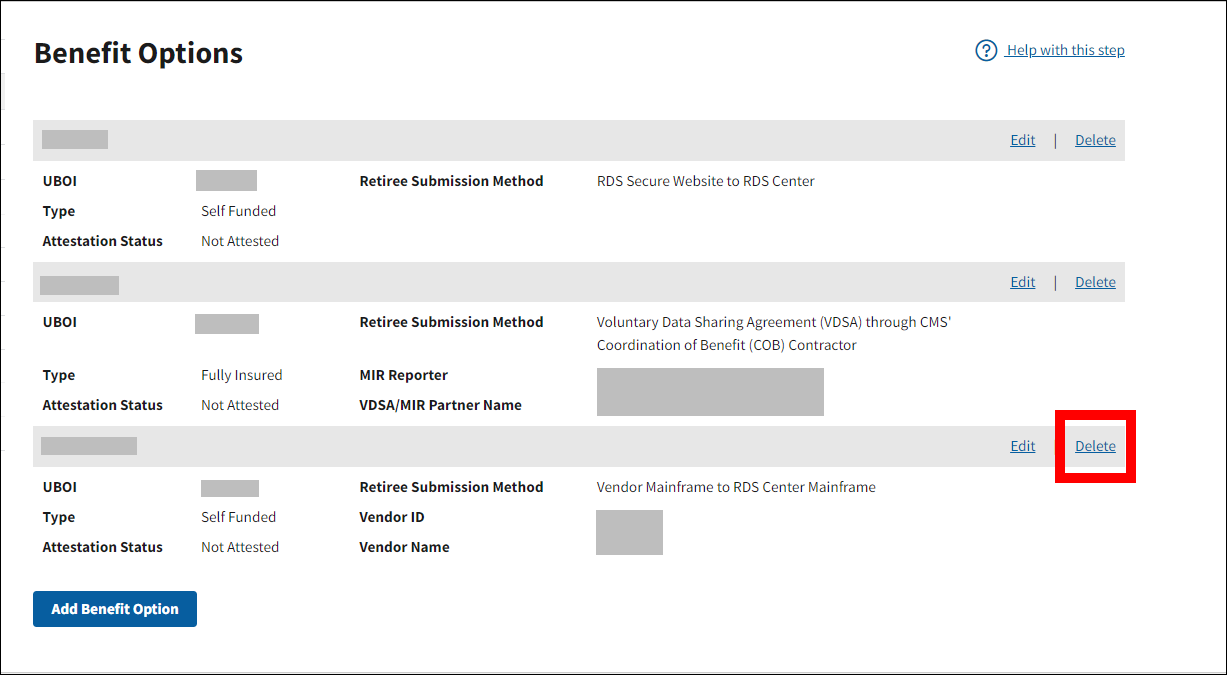1227x675 pixels.
Task: Select the first benefit option's redacted name
Action: (x=75, y=140)
